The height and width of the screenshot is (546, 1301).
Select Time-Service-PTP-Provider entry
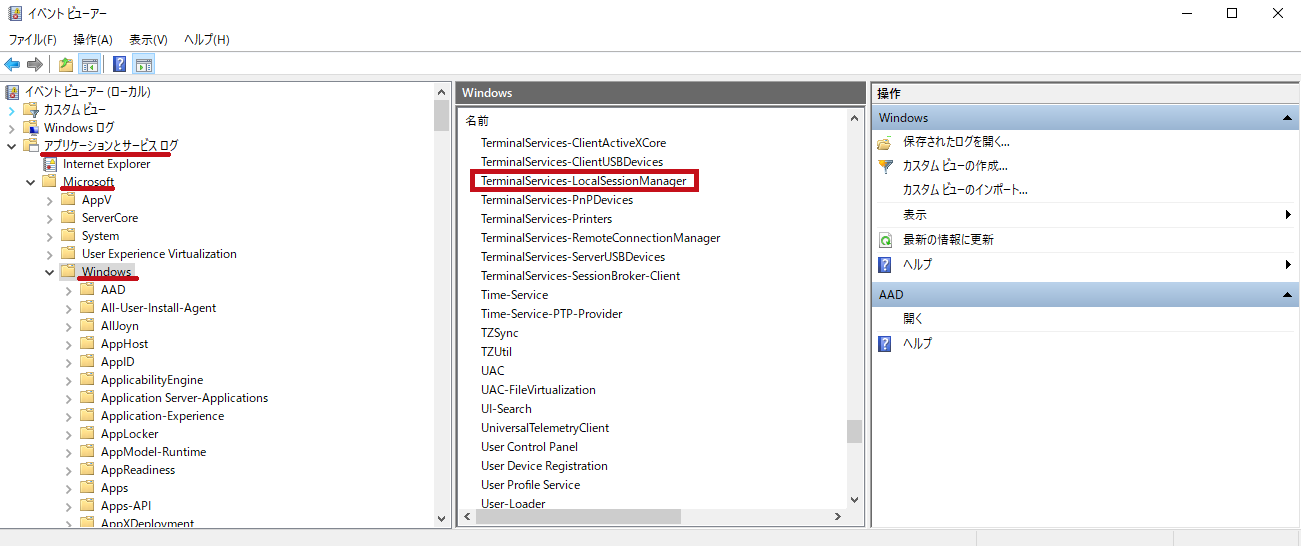click(551, 314)
